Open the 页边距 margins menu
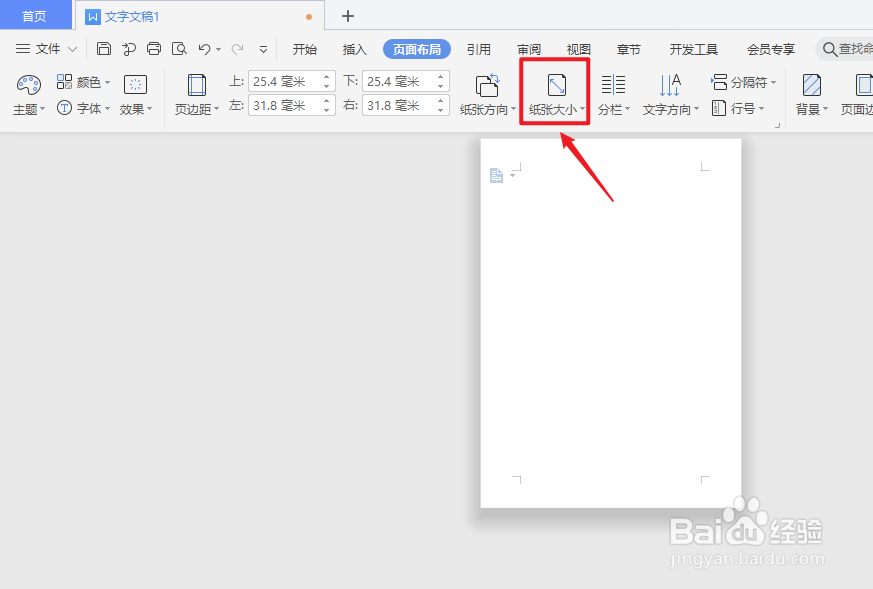 click(x=197, y=95)
